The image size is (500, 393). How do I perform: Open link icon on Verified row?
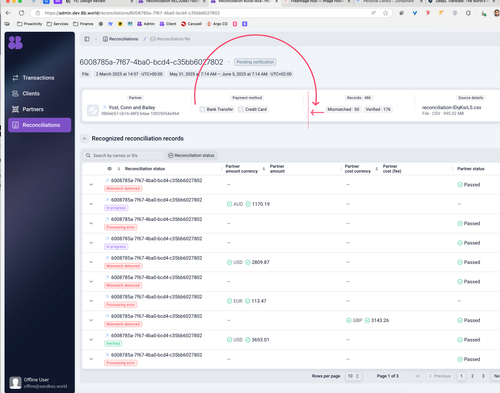(x=107, y=335)
